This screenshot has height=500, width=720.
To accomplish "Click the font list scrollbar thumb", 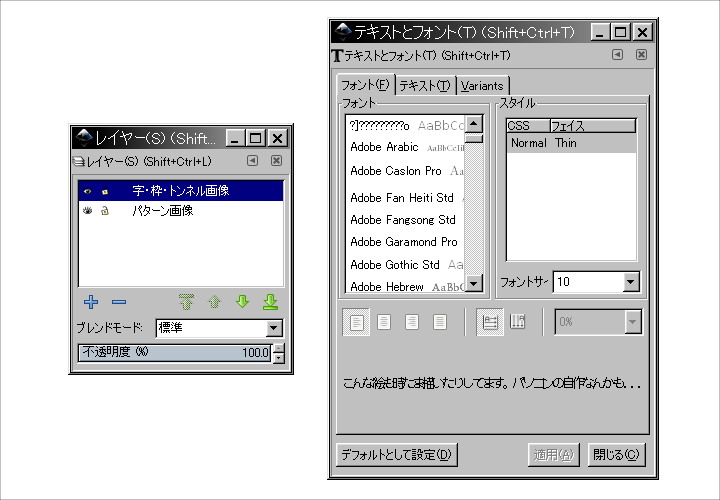I will 474,138.
